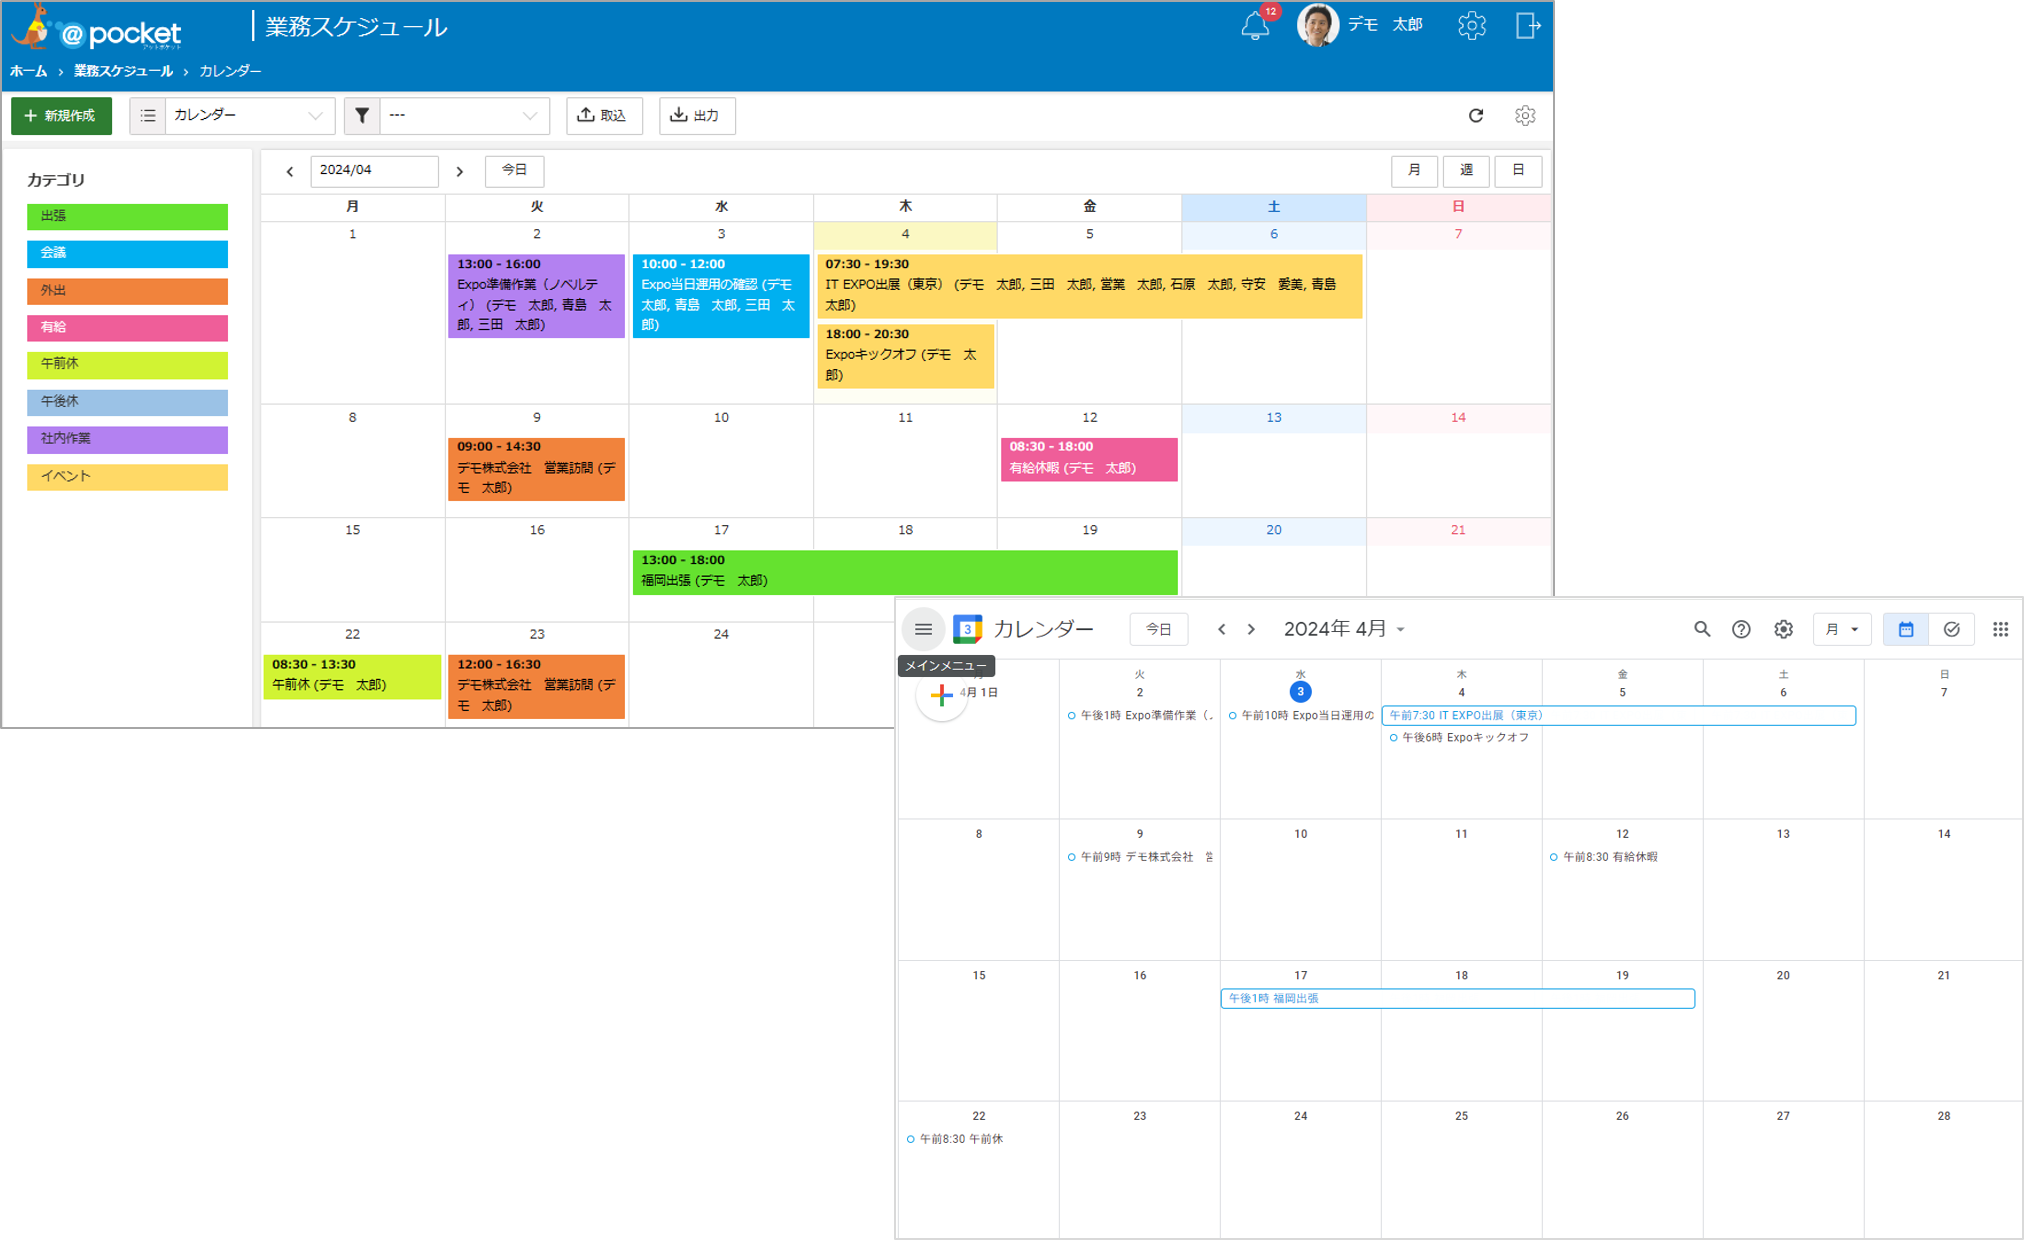This screenshot has width=2024, height=1240.
Task: Open the Expo準備作業 event on April 2
Action: [x=536, y=295]
